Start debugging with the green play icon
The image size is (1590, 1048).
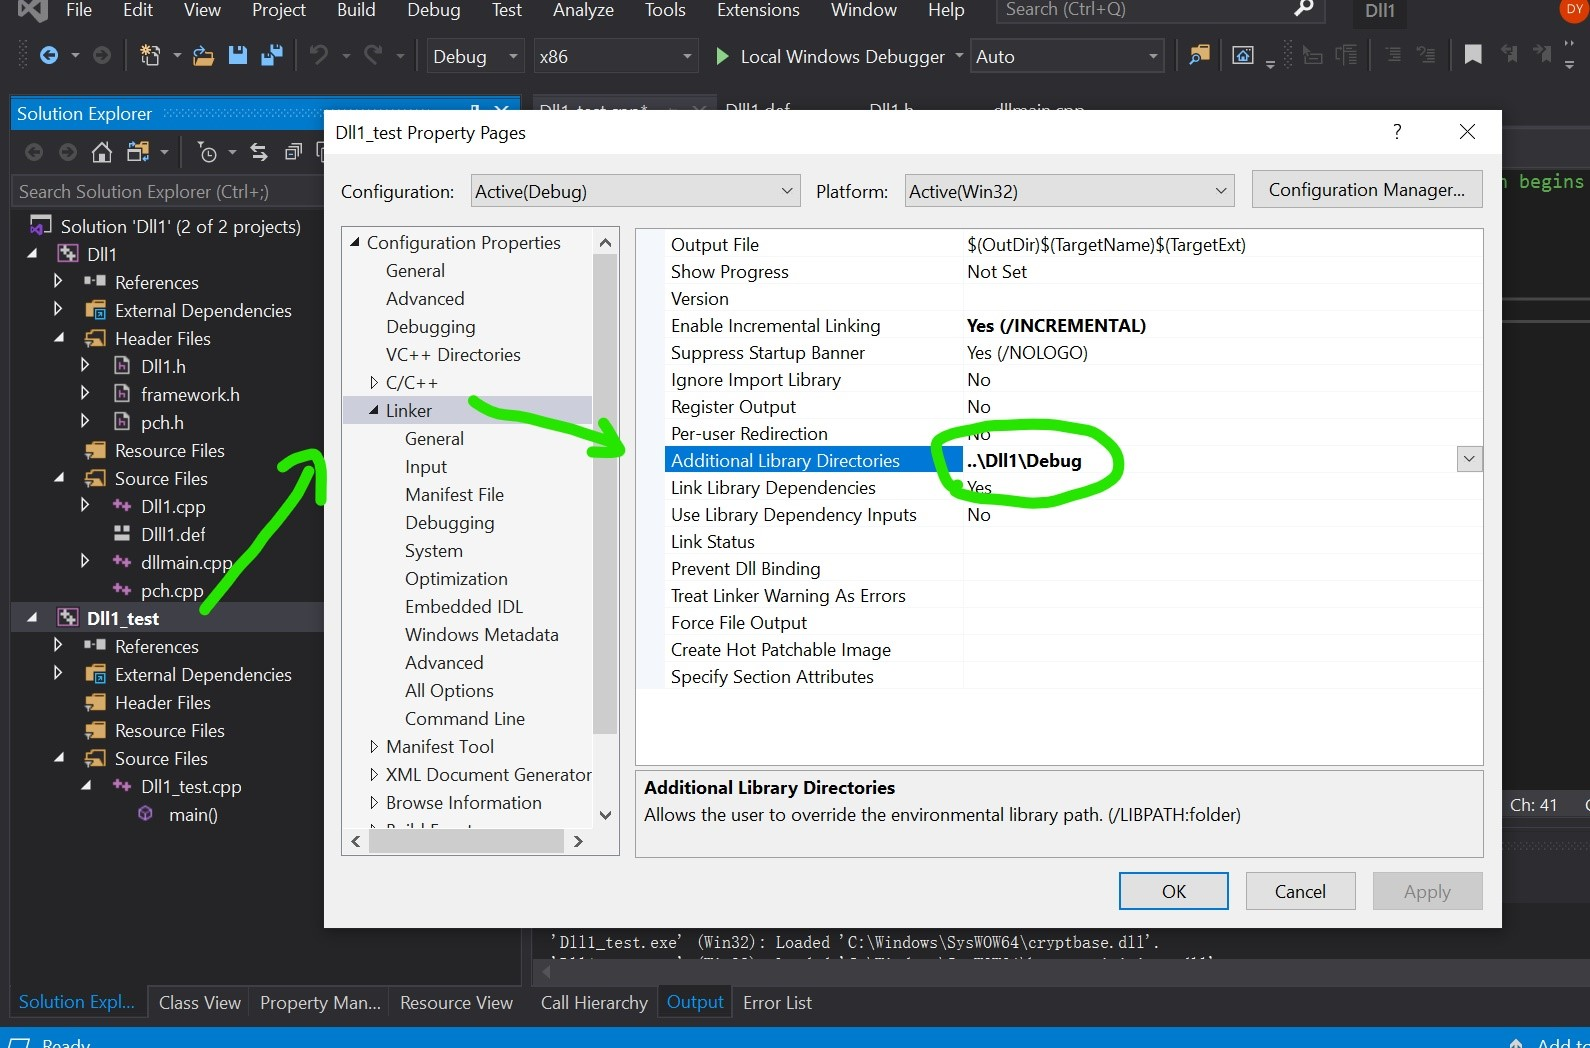click(722, 56)
